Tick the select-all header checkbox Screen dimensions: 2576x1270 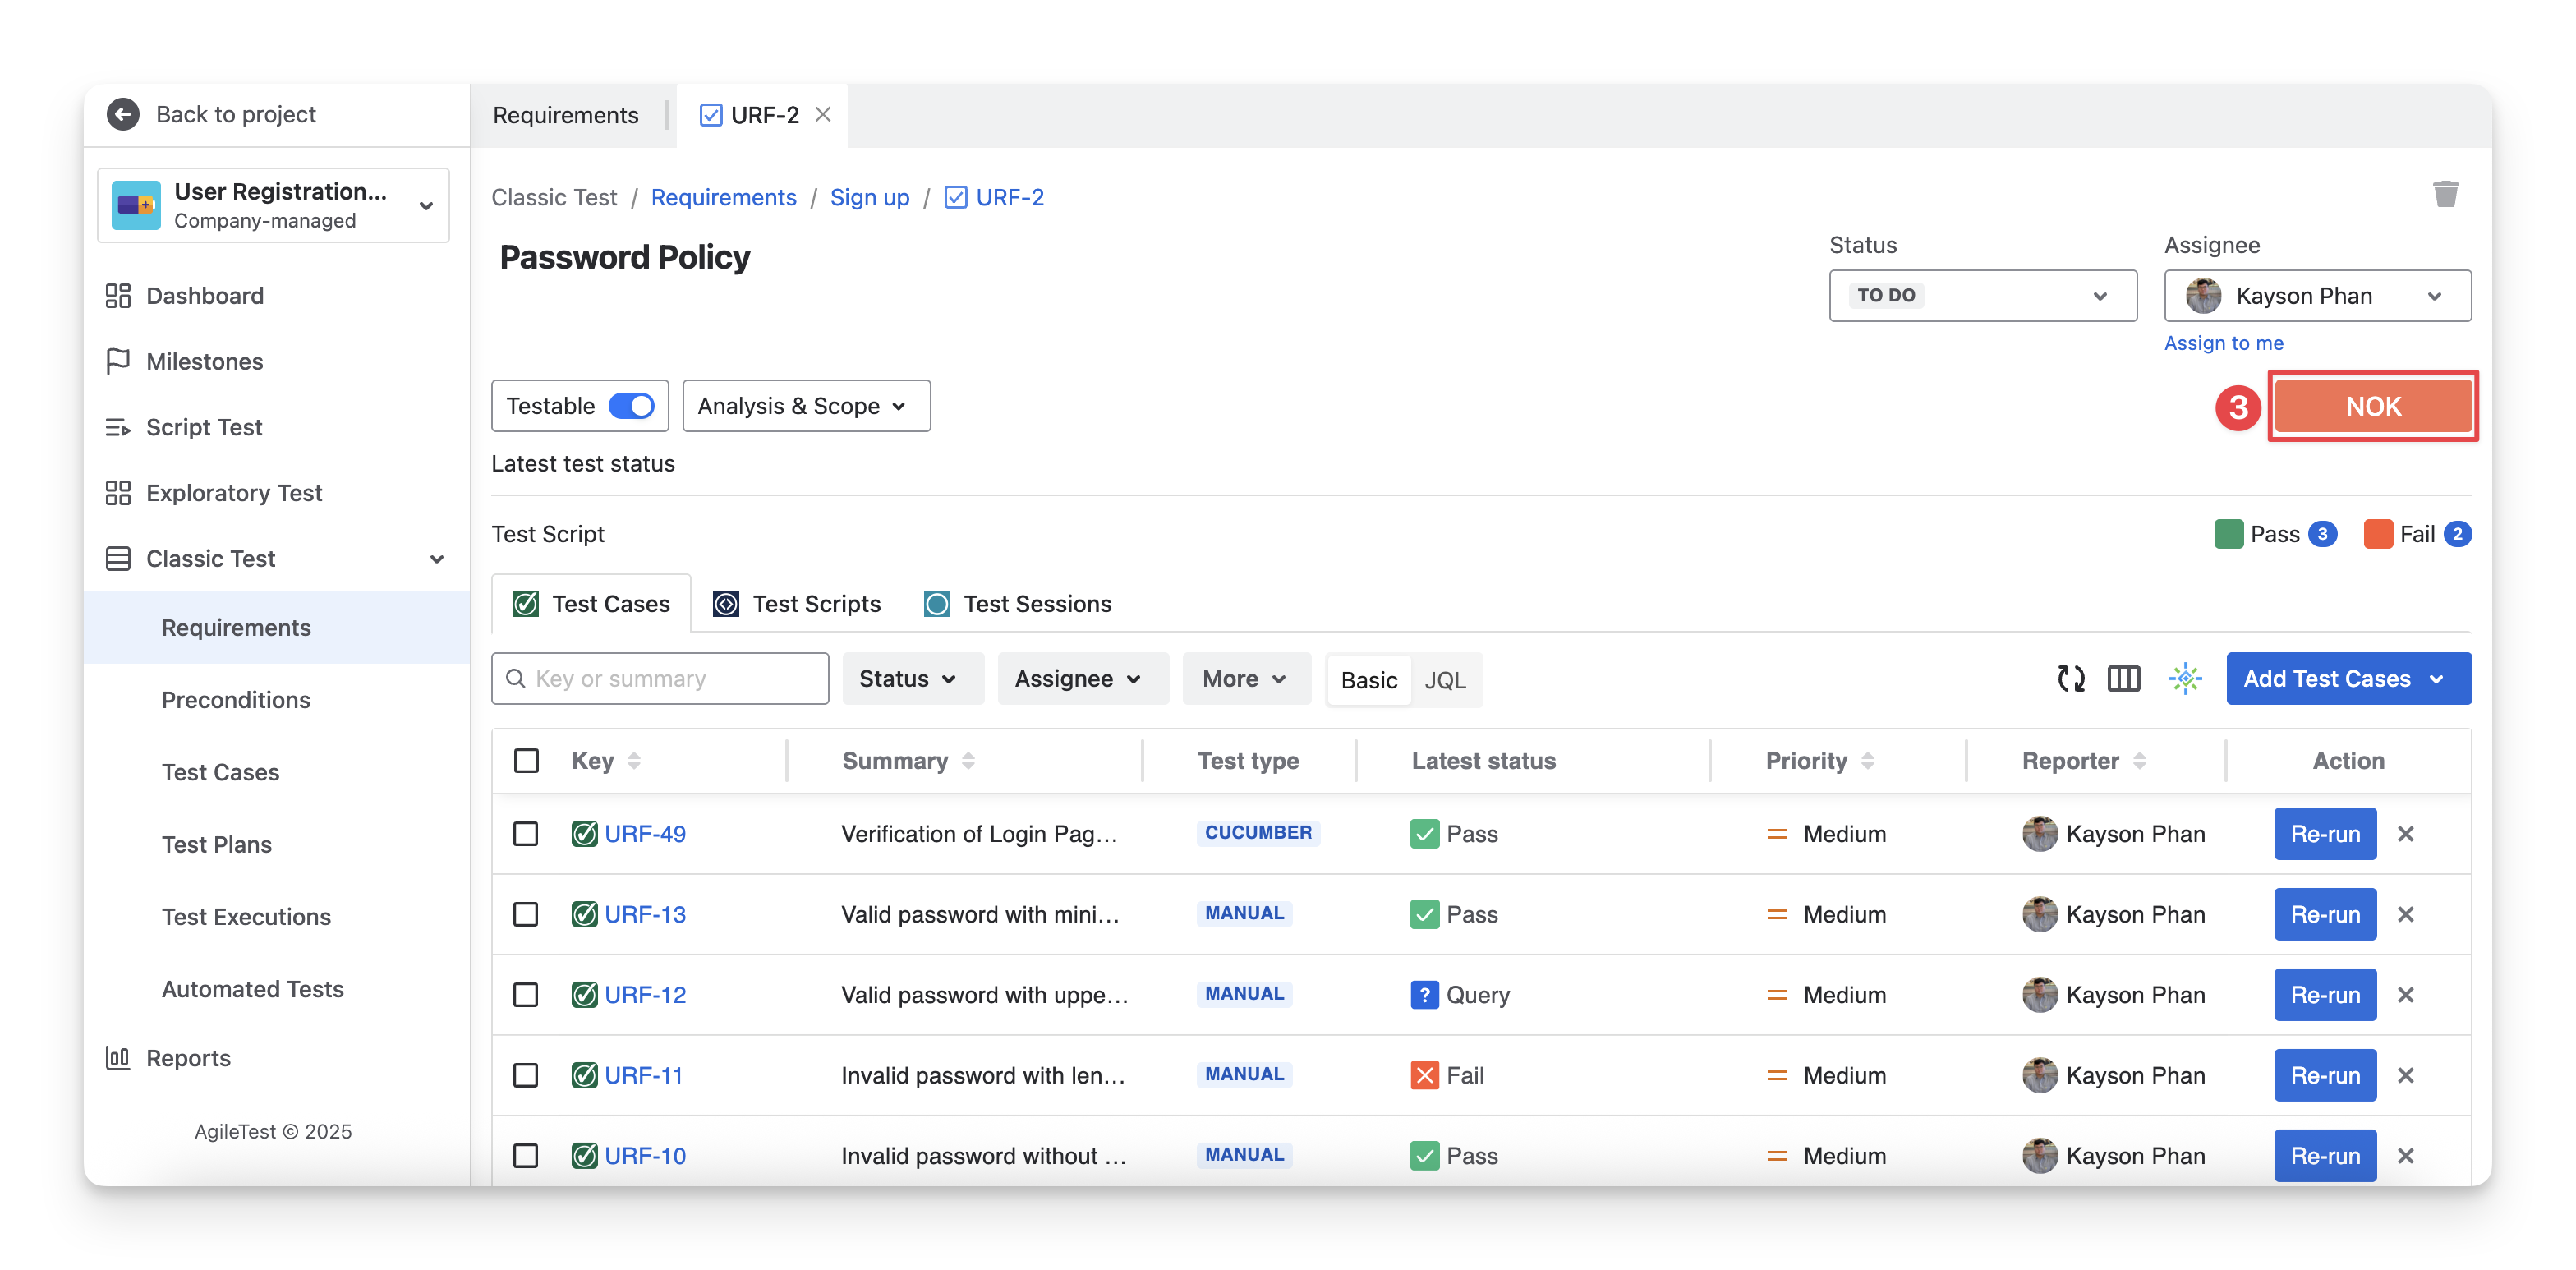point(526,761)
